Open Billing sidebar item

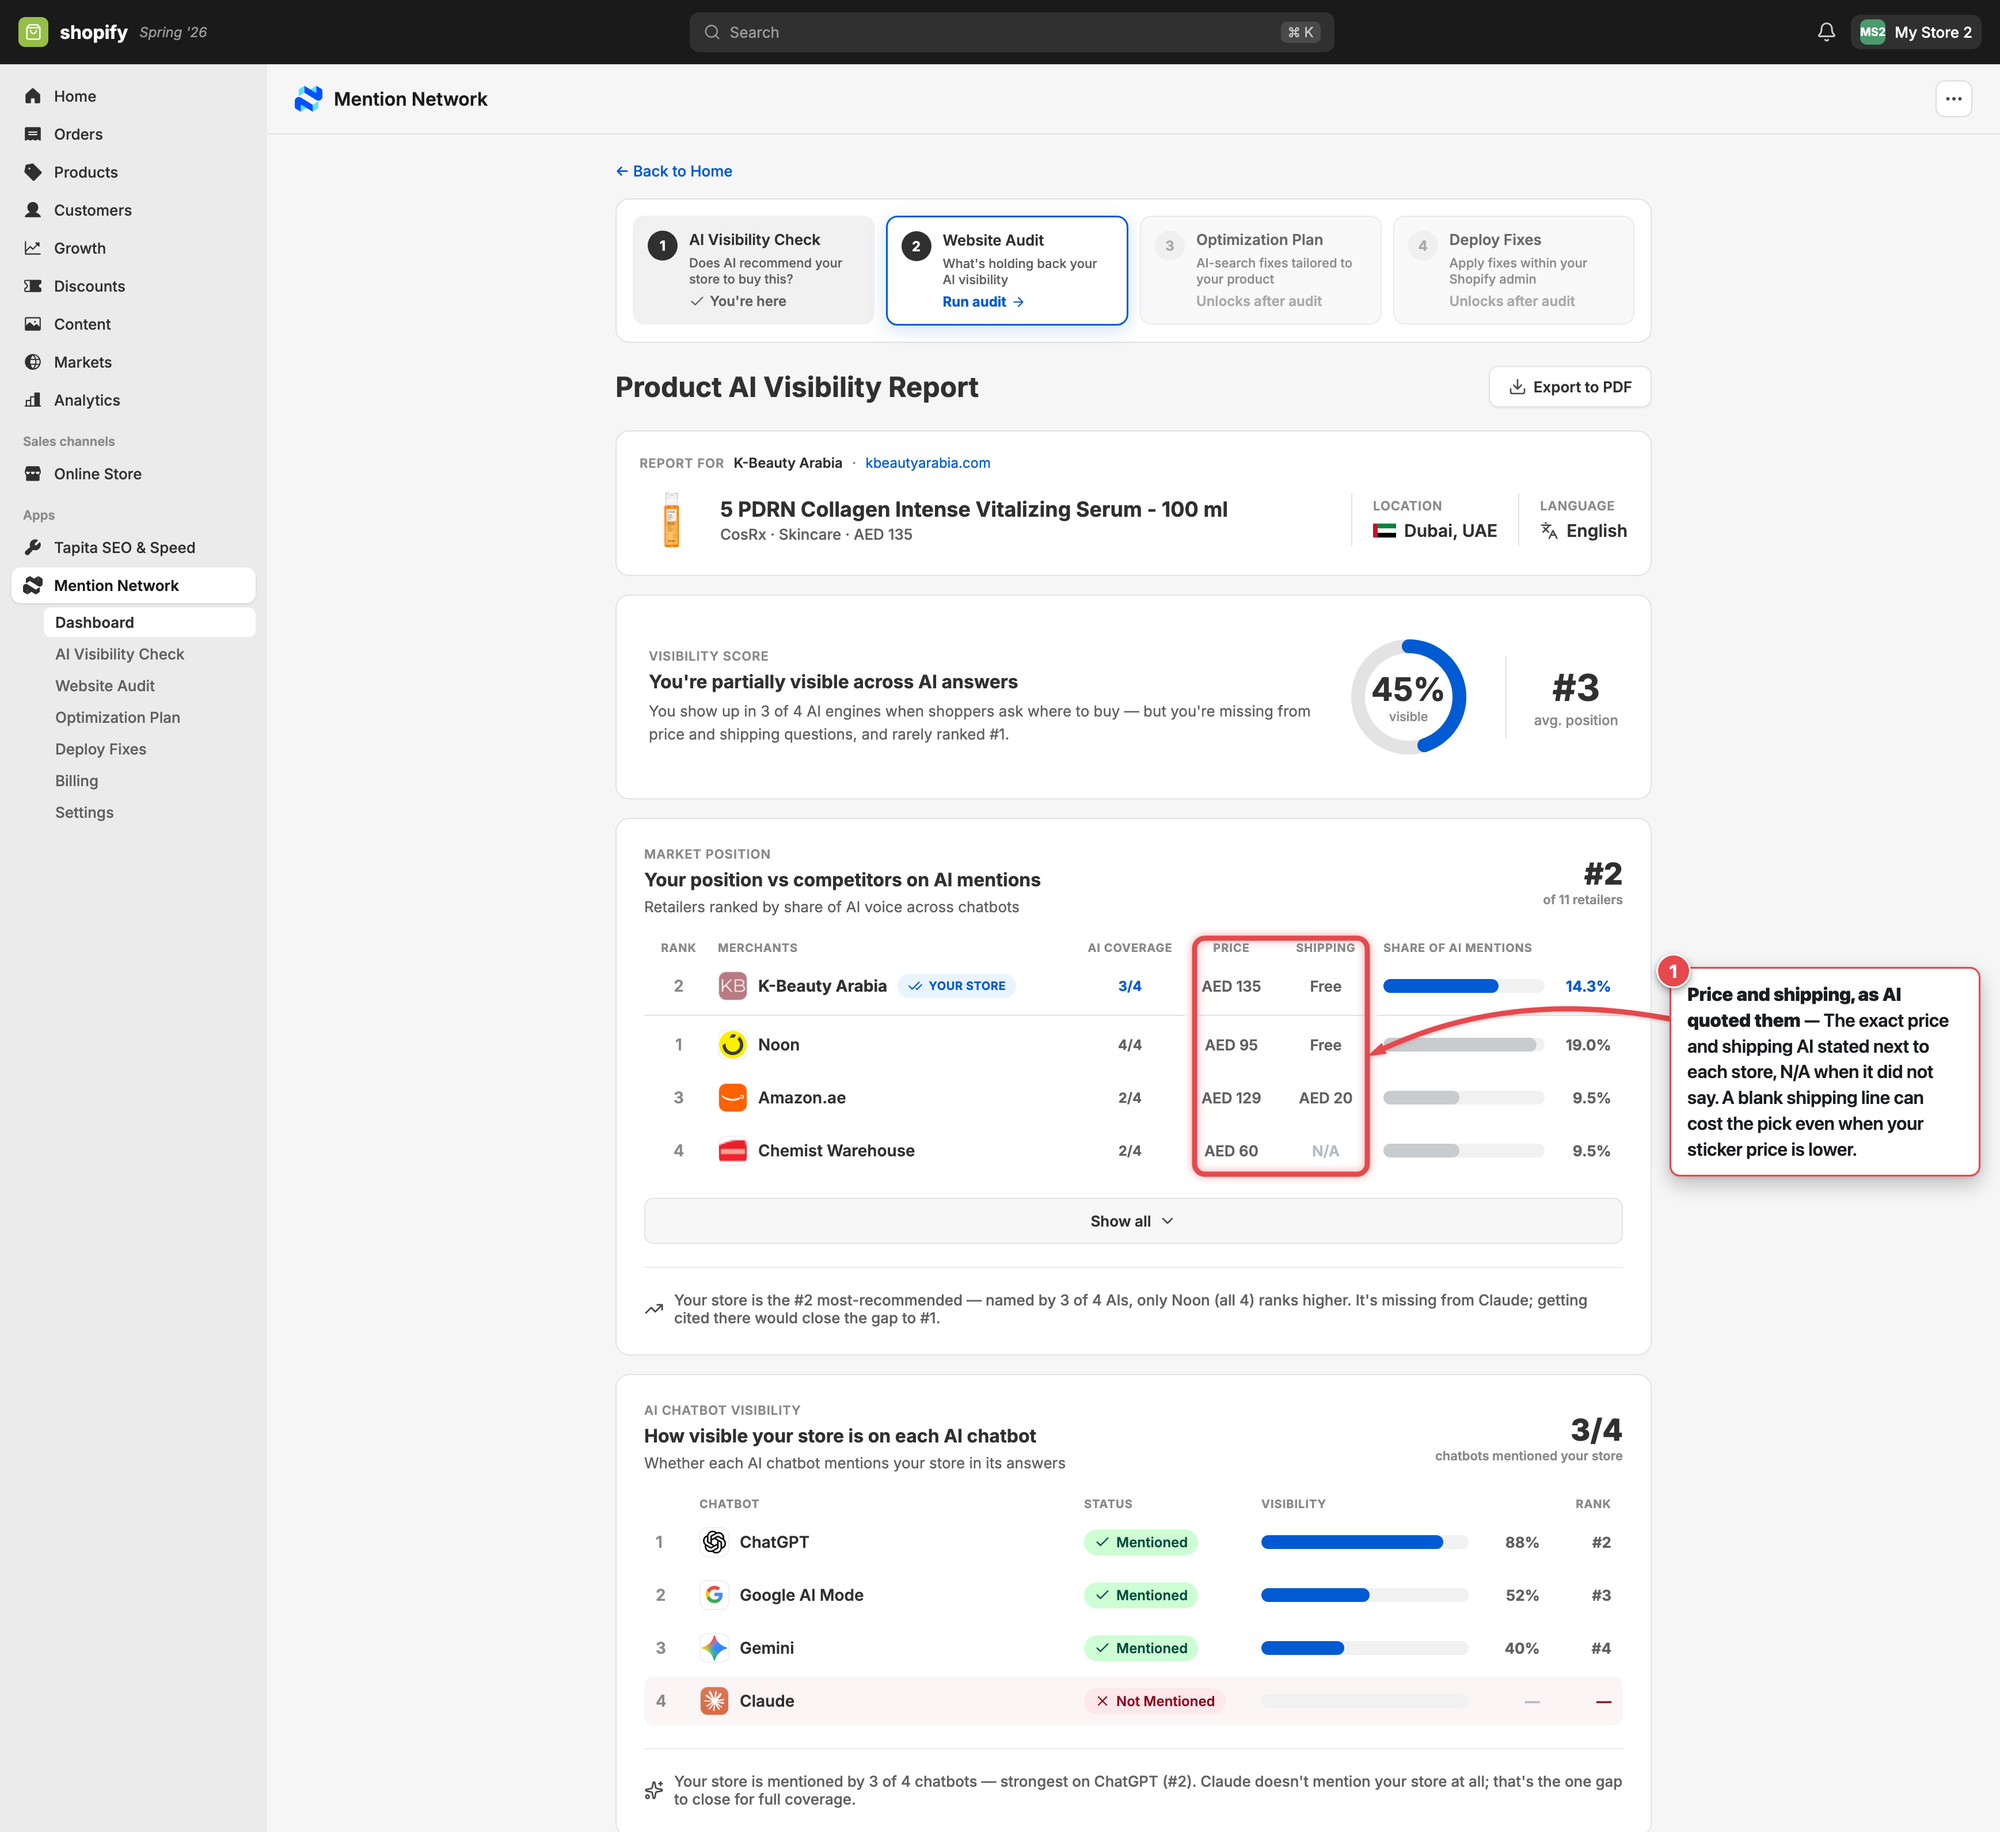click(x=76, y=781)
